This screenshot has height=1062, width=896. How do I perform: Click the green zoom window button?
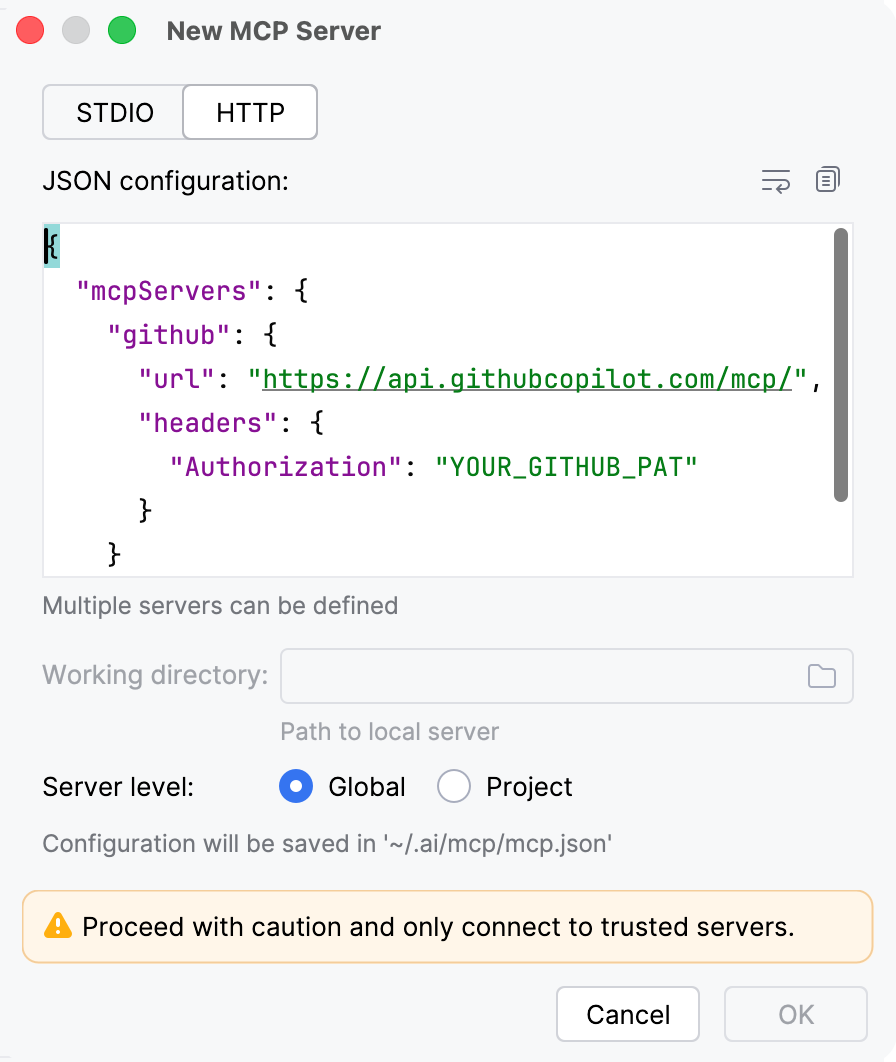click(x=122, y=30)
